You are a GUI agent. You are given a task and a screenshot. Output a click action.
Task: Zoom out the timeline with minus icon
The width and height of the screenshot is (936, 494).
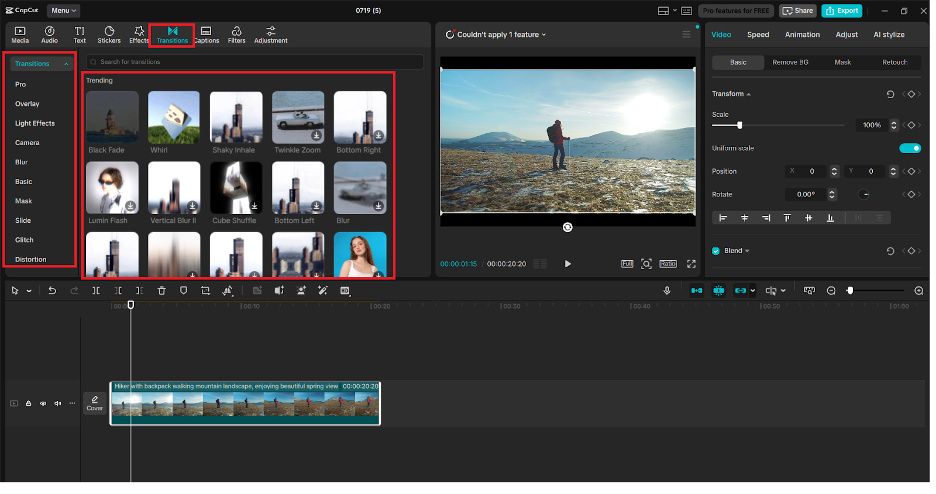click(x=831, y=291)
